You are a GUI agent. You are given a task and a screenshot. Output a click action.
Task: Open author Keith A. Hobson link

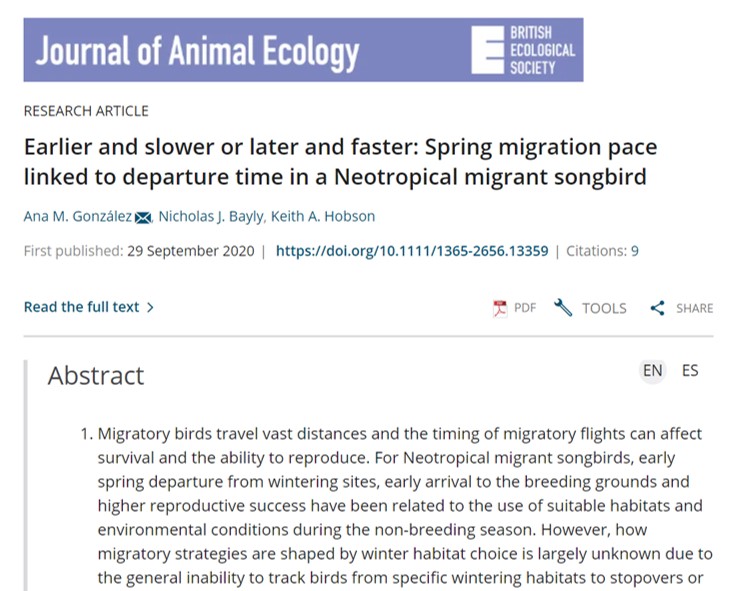(323, 216)
